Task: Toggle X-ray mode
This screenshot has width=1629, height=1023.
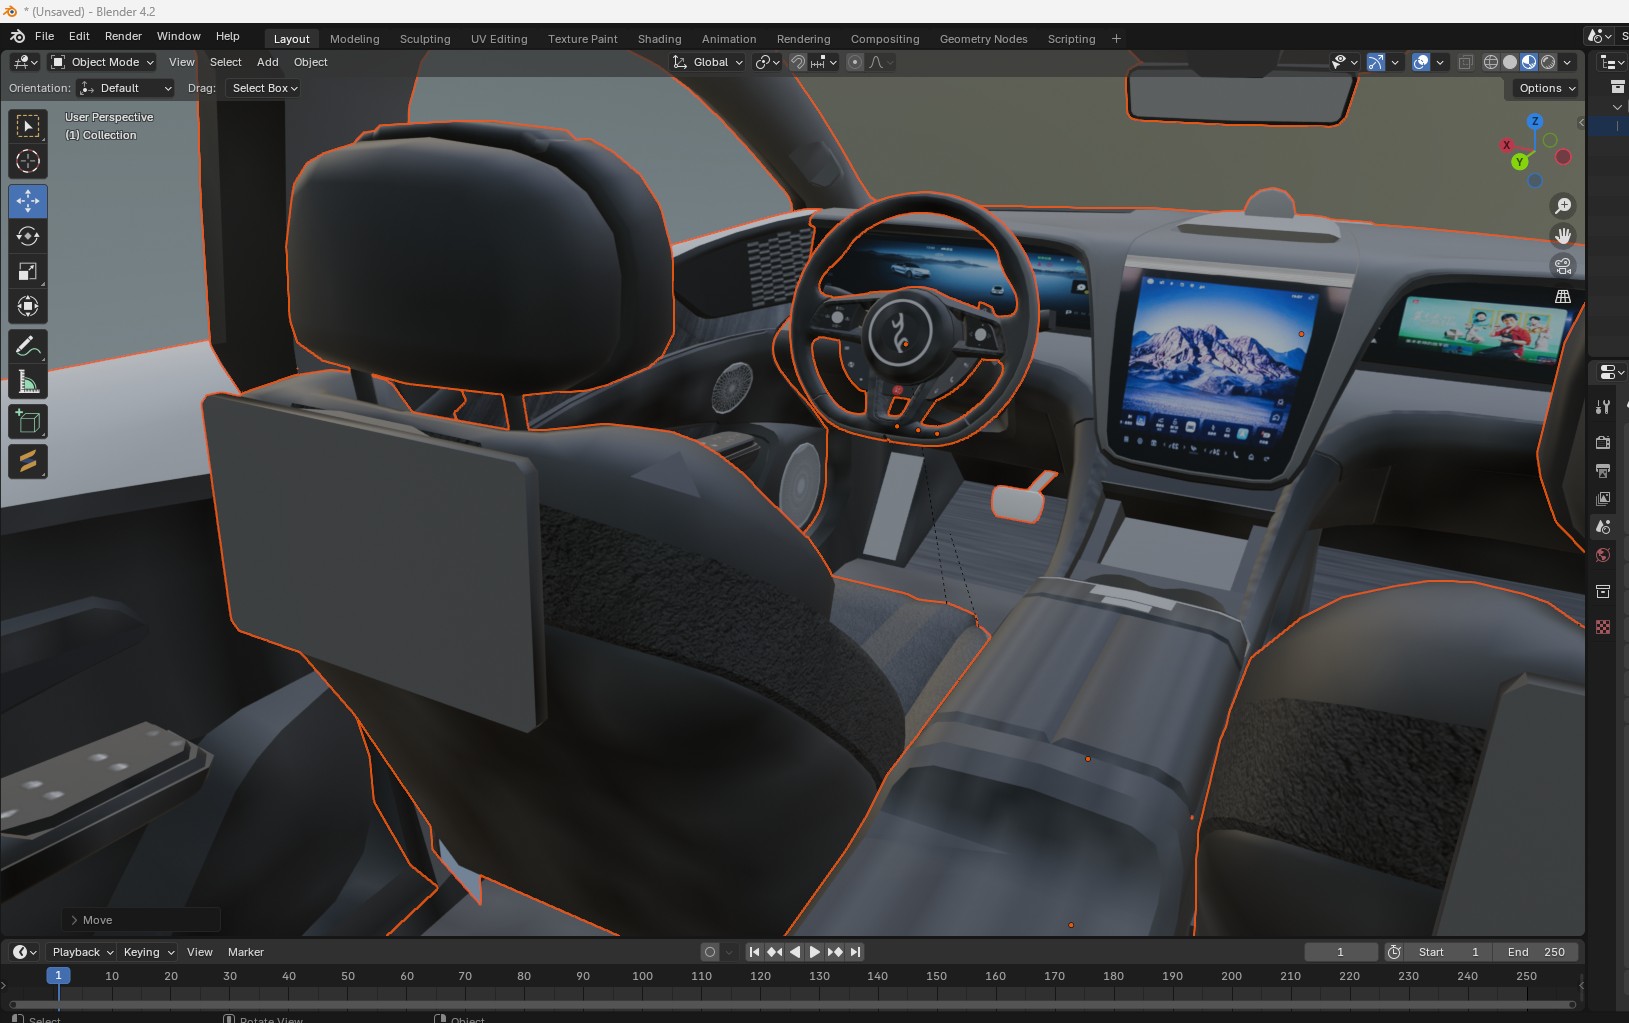Action: (x=1465, y=62)
